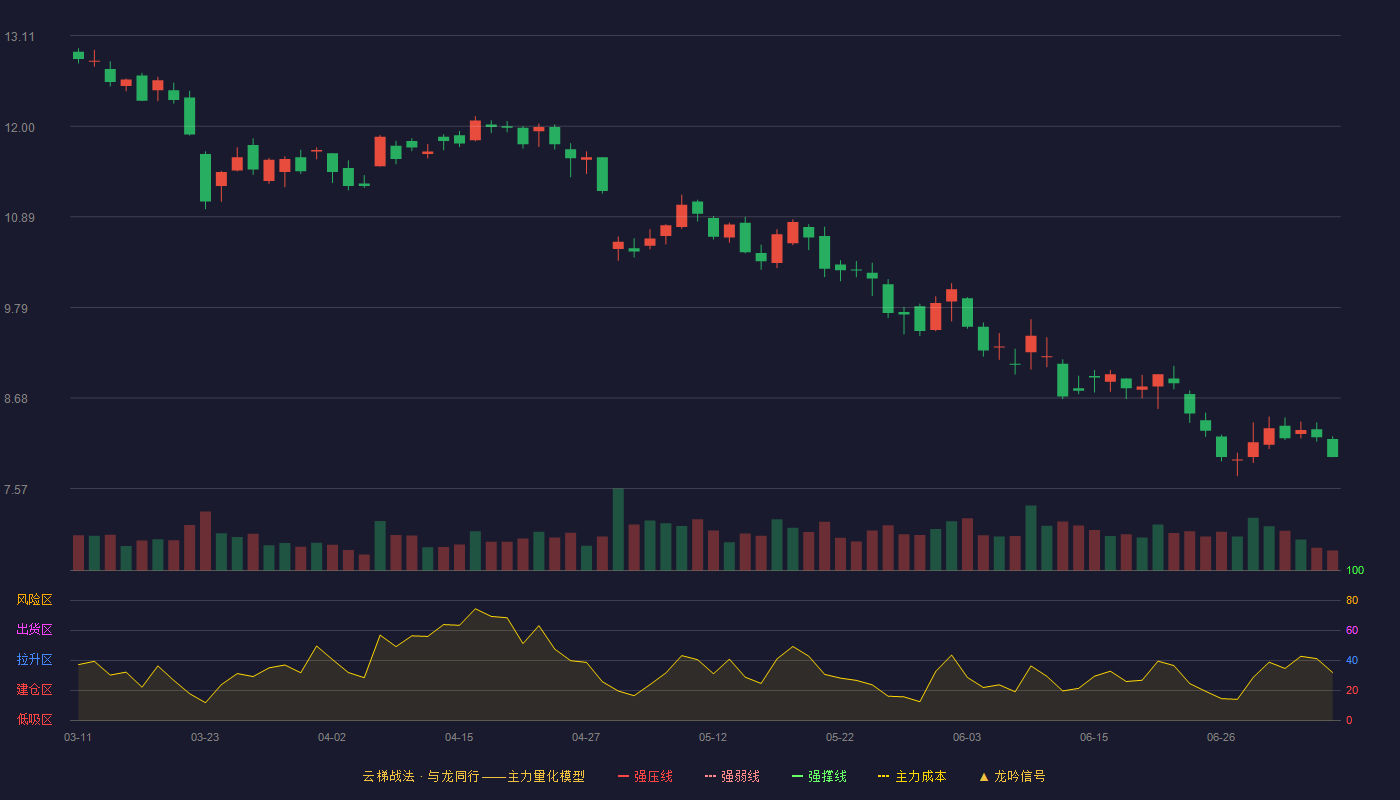Toggle the 强压线 legend item
Viewport: 1400px width, 800px height.
pyautogui.click(x=645, y=776)
